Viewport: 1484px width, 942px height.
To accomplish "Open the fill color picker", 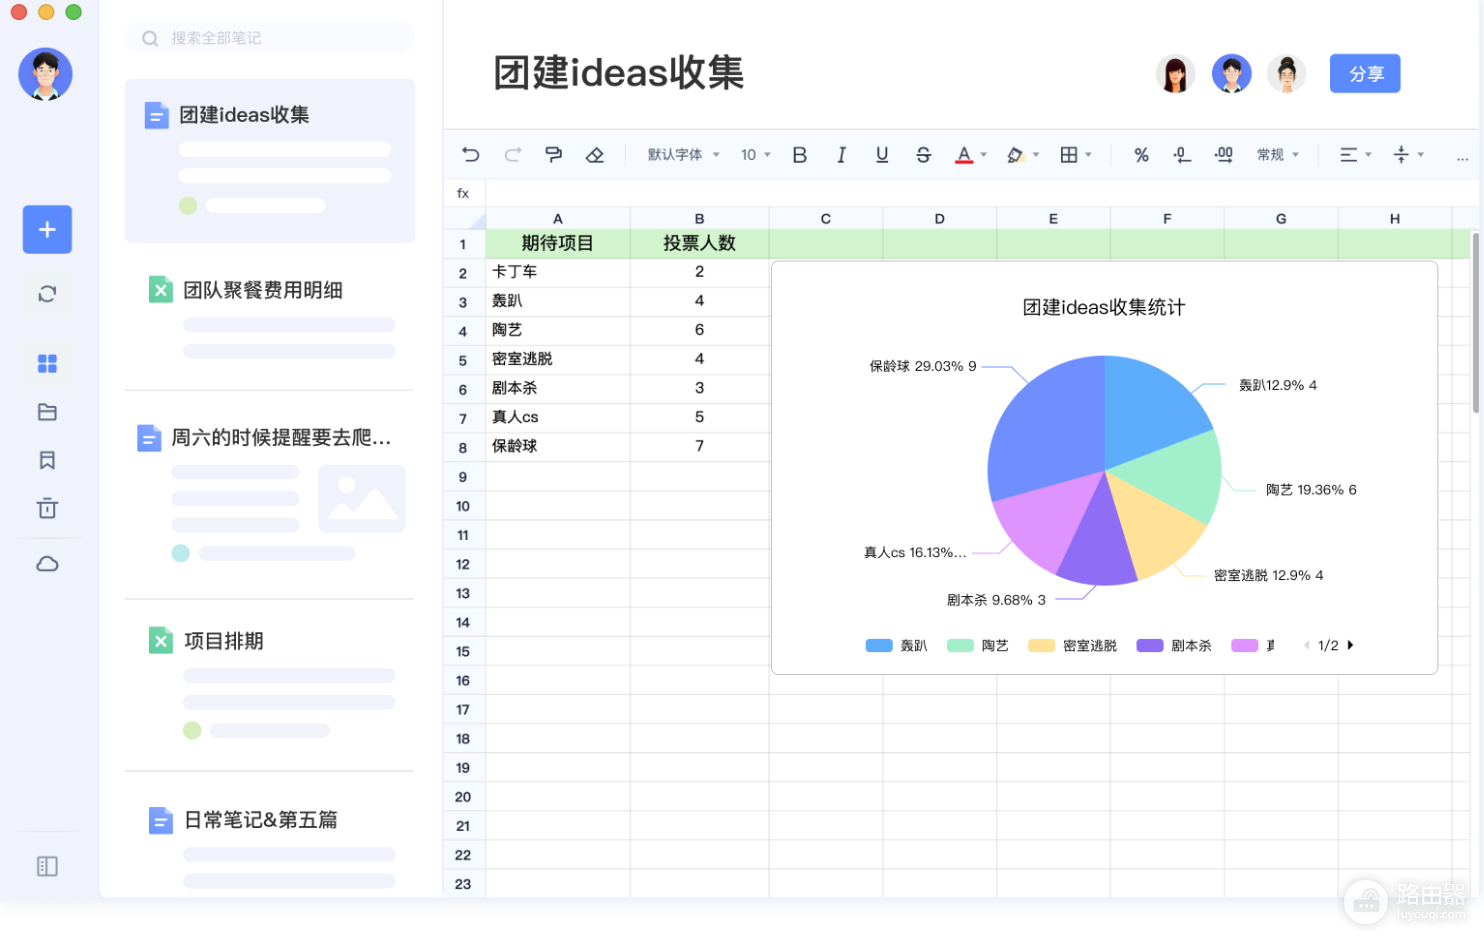I will point(1023,155).
